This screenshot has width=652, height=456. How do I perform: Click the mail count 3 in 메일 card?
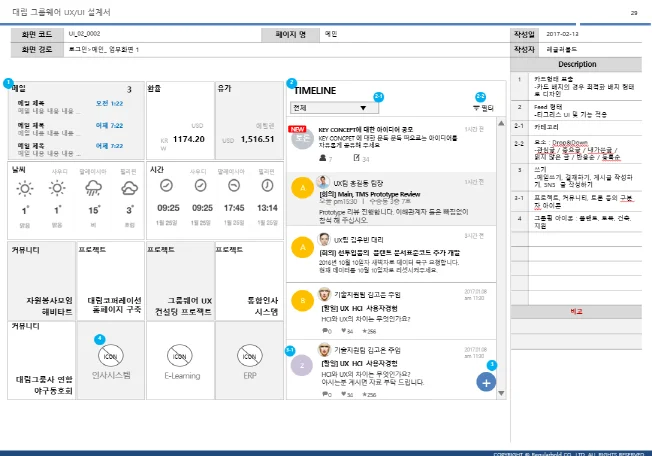(129, 89)
